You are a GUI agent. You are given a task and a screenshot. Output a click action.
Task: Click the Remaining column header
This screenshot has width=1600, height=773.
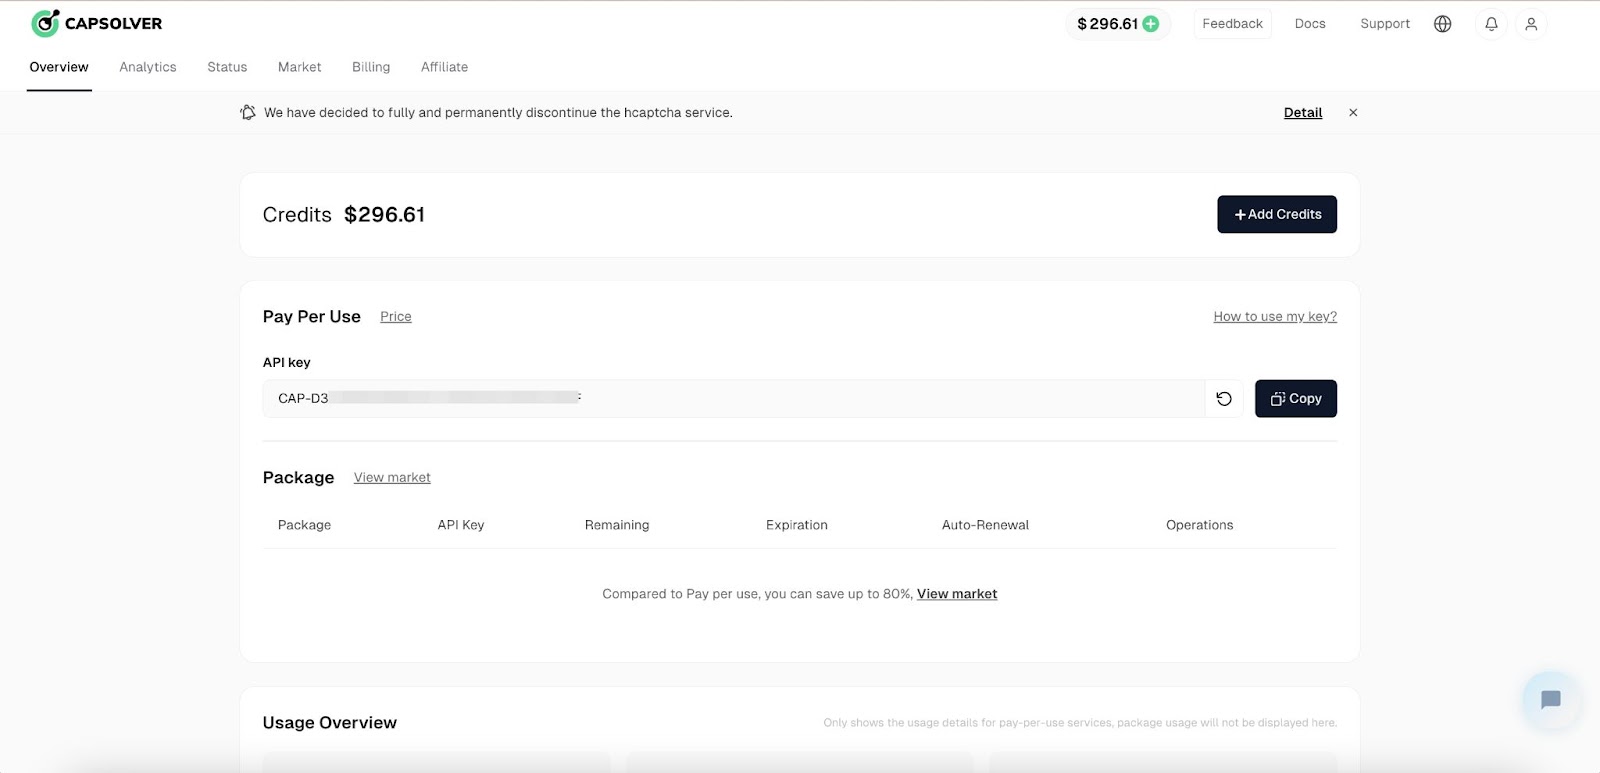pyautogui.click(x=617, y=525)
